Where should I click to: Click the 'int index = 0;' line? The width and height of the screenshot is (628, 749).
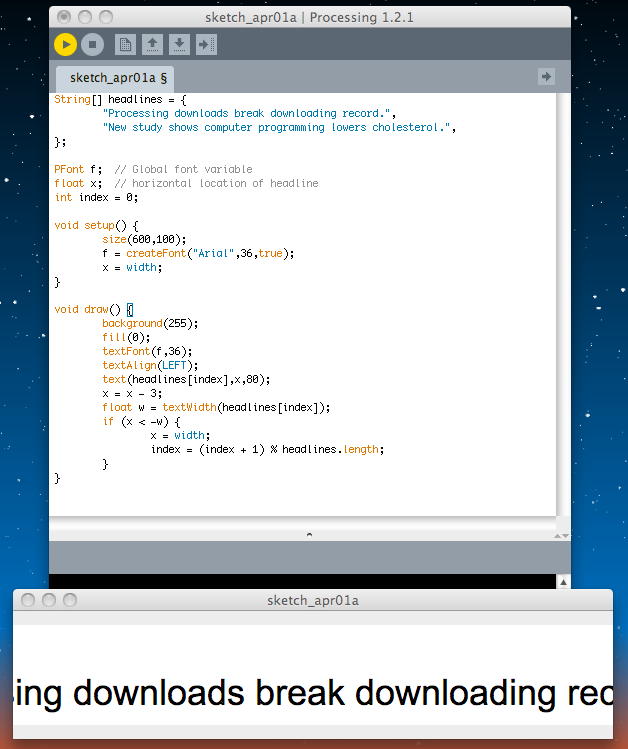pos(96,197)
